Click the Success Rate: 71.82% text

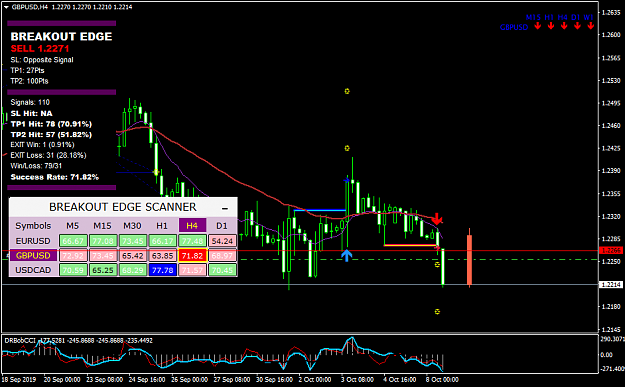pyautogui.click(x=55, y=177)
